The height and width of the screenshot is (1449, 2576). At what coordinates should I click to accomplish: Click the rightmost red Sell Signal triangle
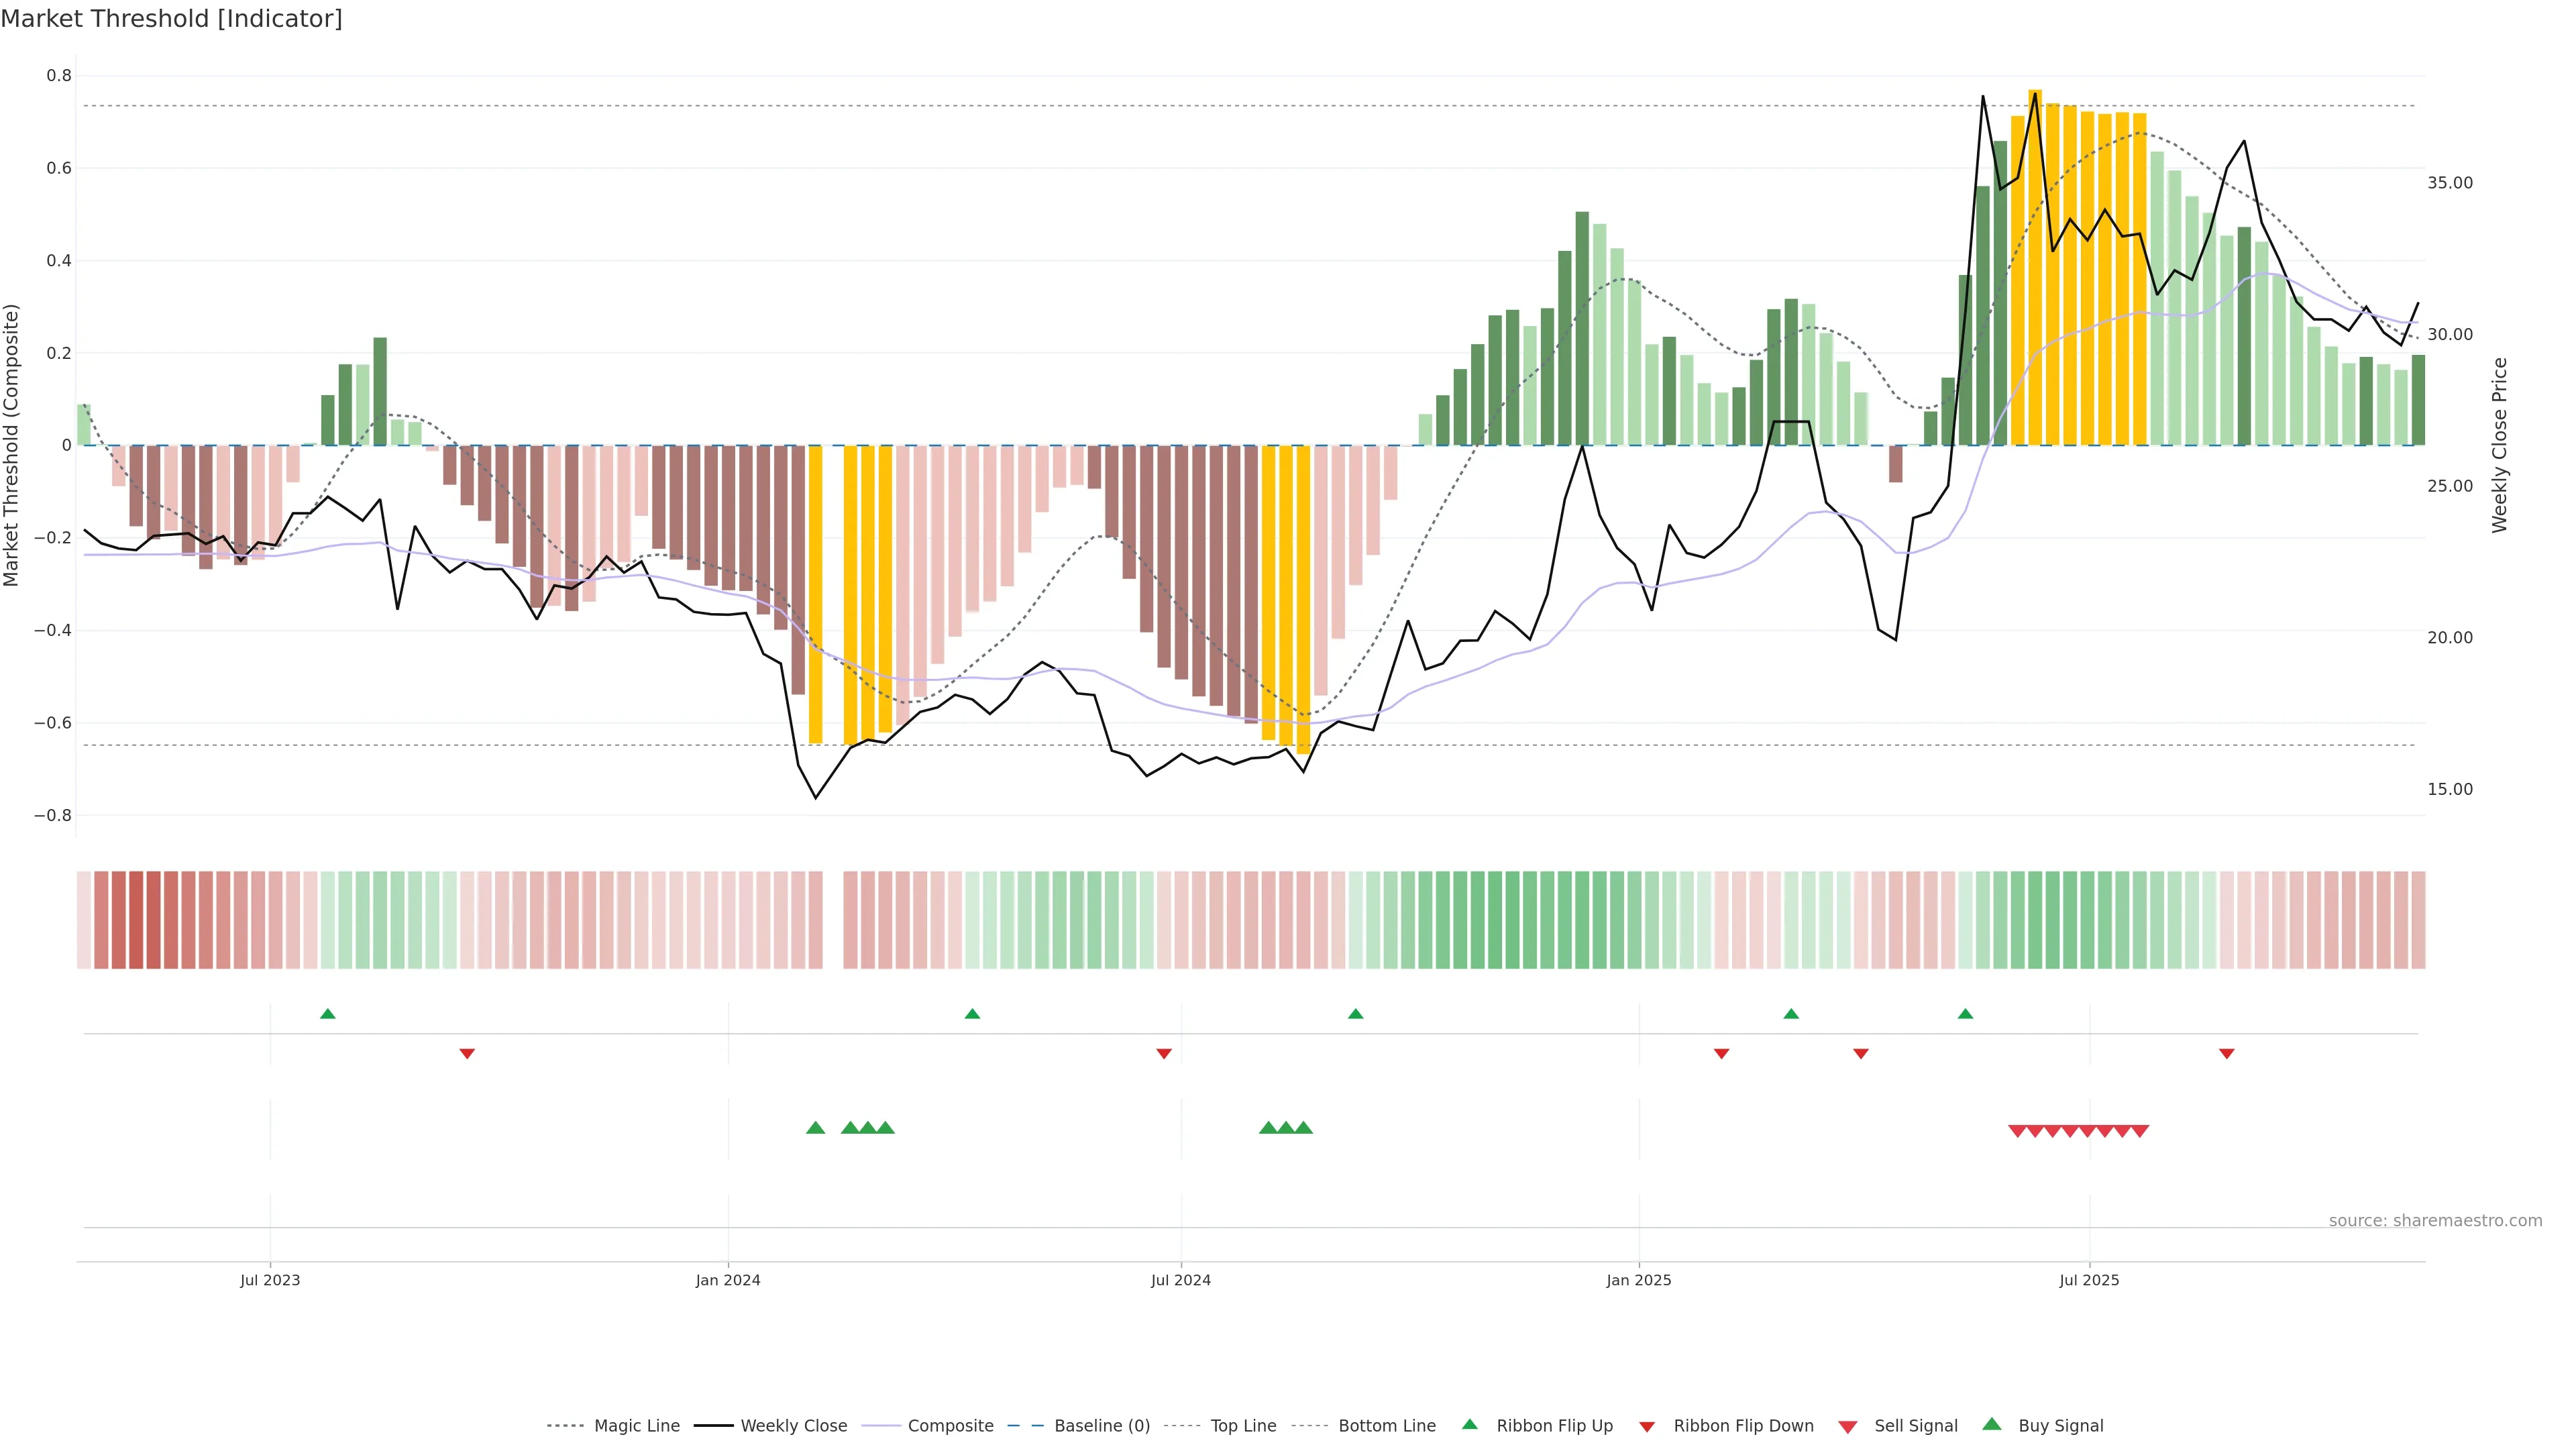click(x=2139, y=1131)
